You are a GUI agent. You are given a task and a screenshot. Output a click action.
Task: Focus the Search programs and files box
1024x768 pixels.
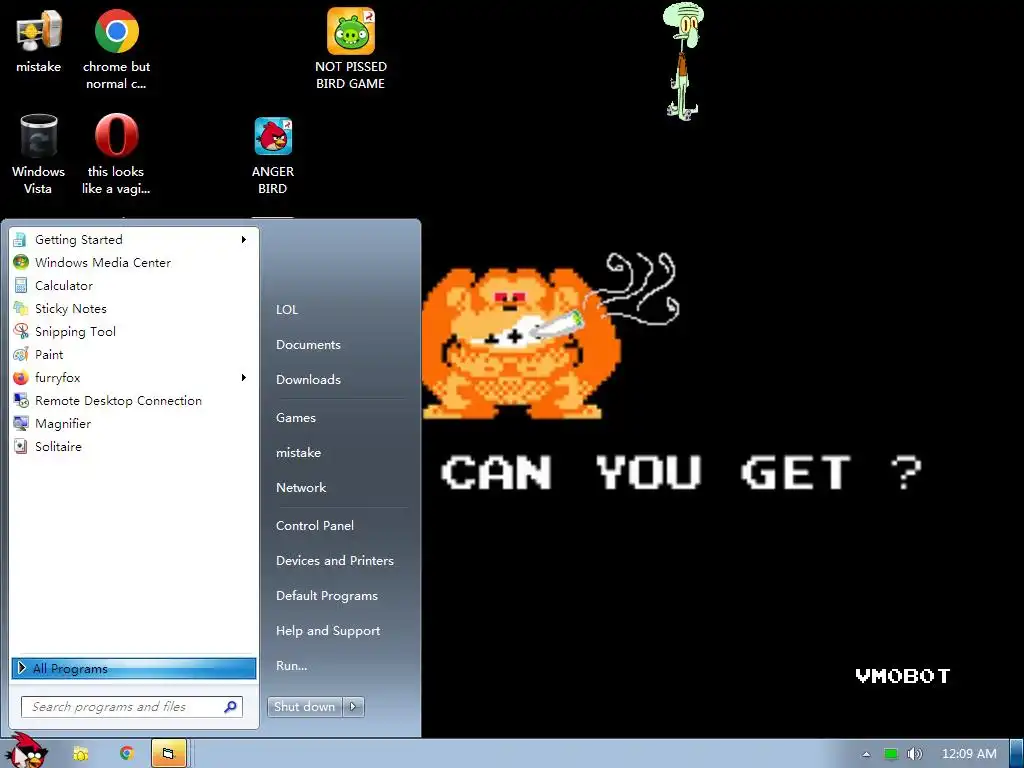132,707
